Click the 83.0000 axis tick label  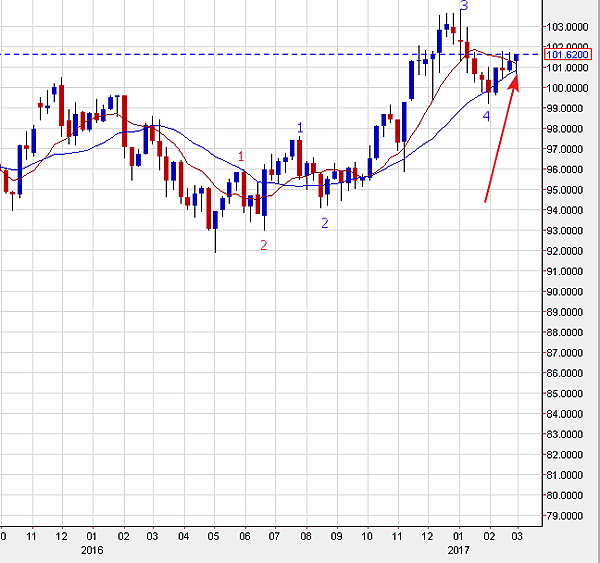pyautogui.click(x=567, y=434)
